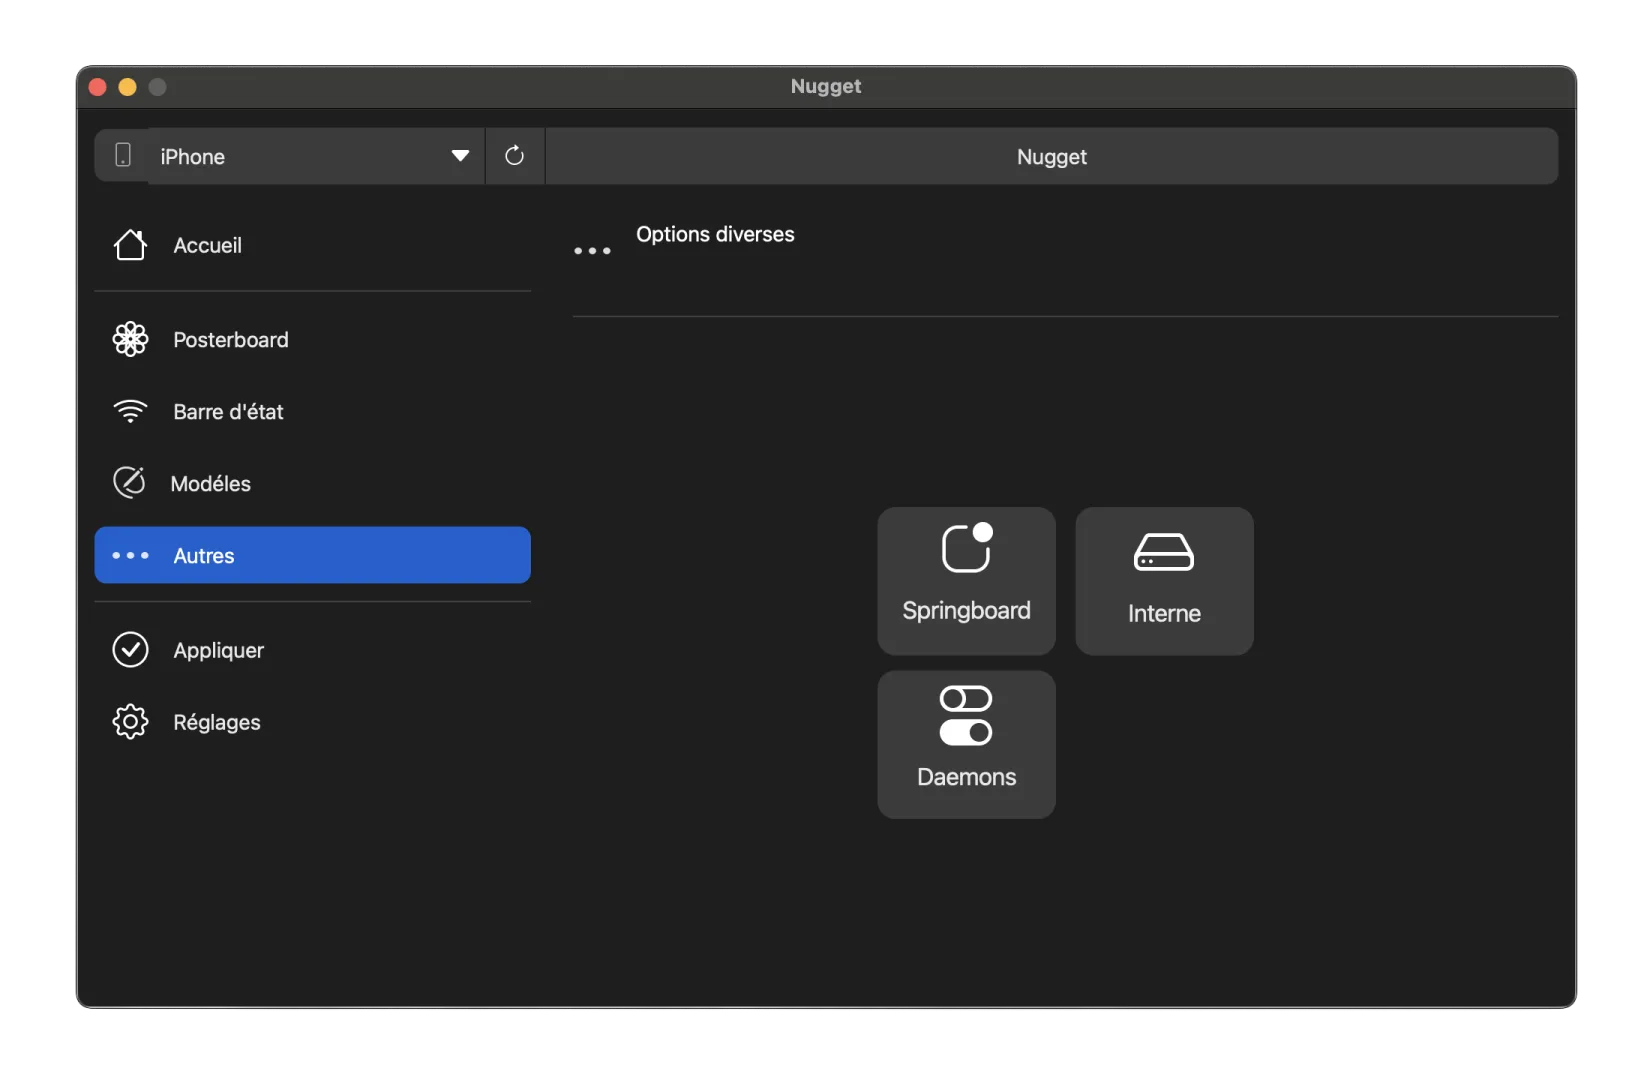Open the Barre d'état section
Screen dimensions: 1650x1080
(312, 412)
